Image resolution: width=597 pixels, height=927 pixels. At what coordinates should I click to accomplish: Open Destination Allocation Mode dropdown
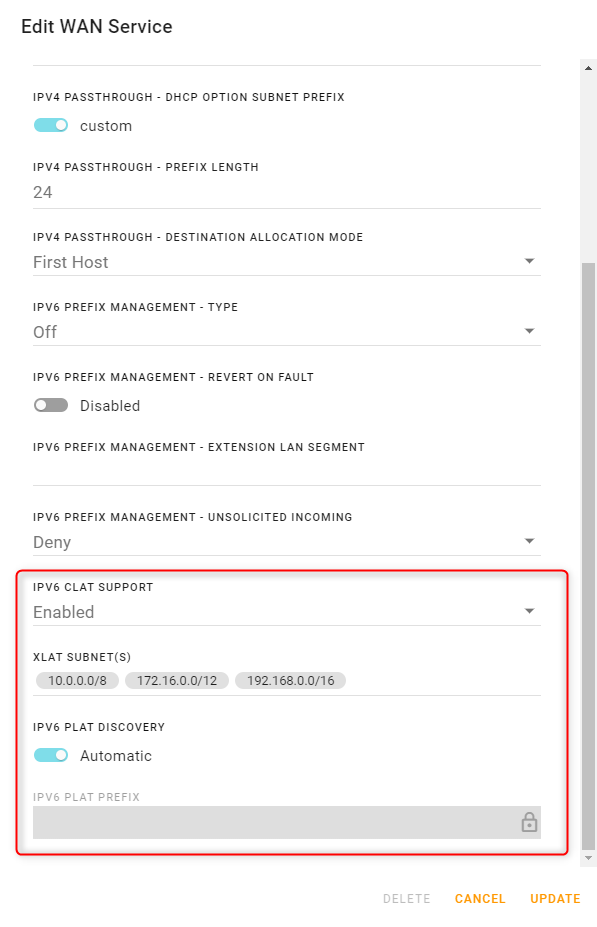(287, 262)
